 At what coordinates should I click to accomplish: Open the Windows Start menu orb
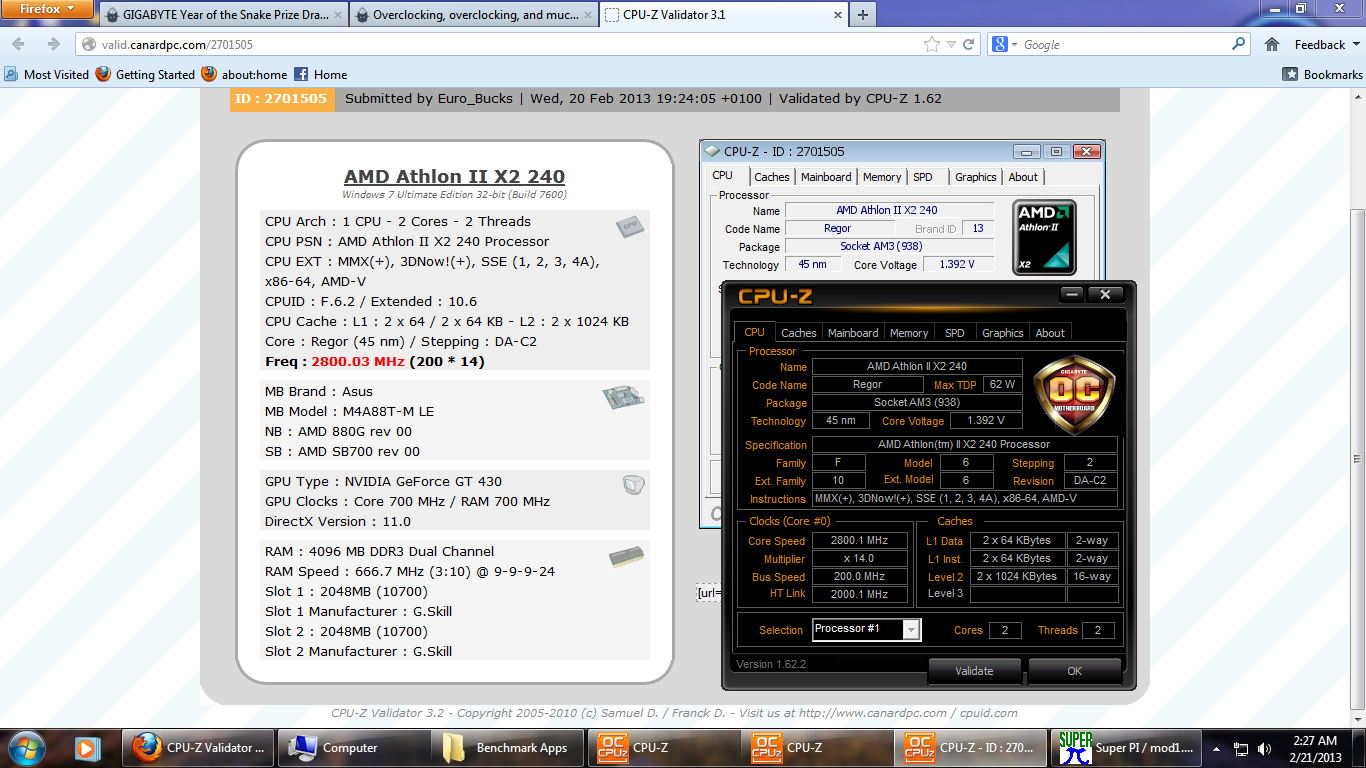tap(25, 748)
